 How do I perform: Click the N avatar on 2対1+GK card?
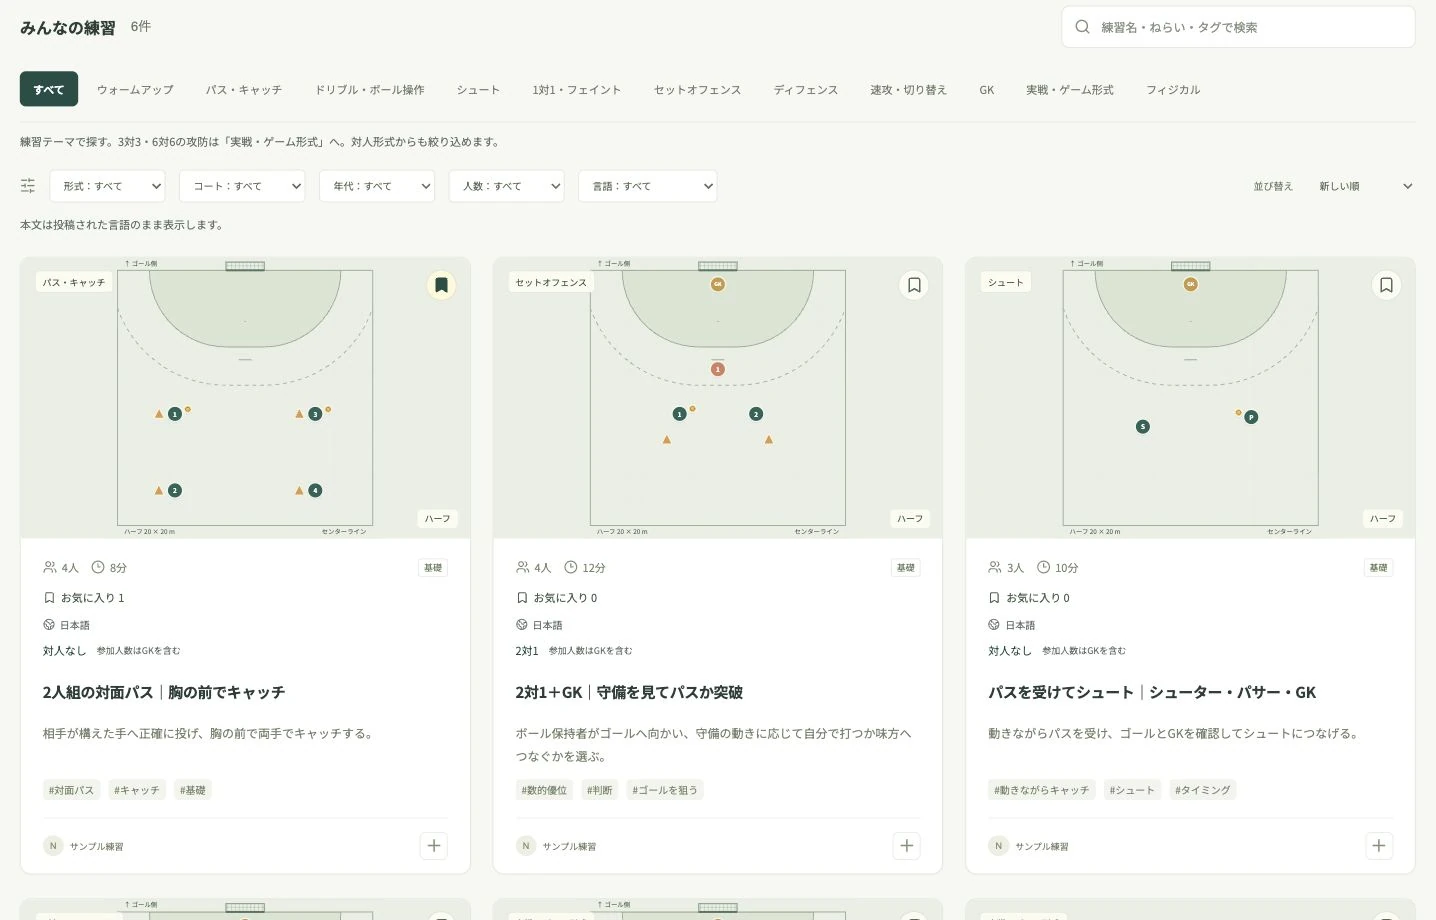526,846
